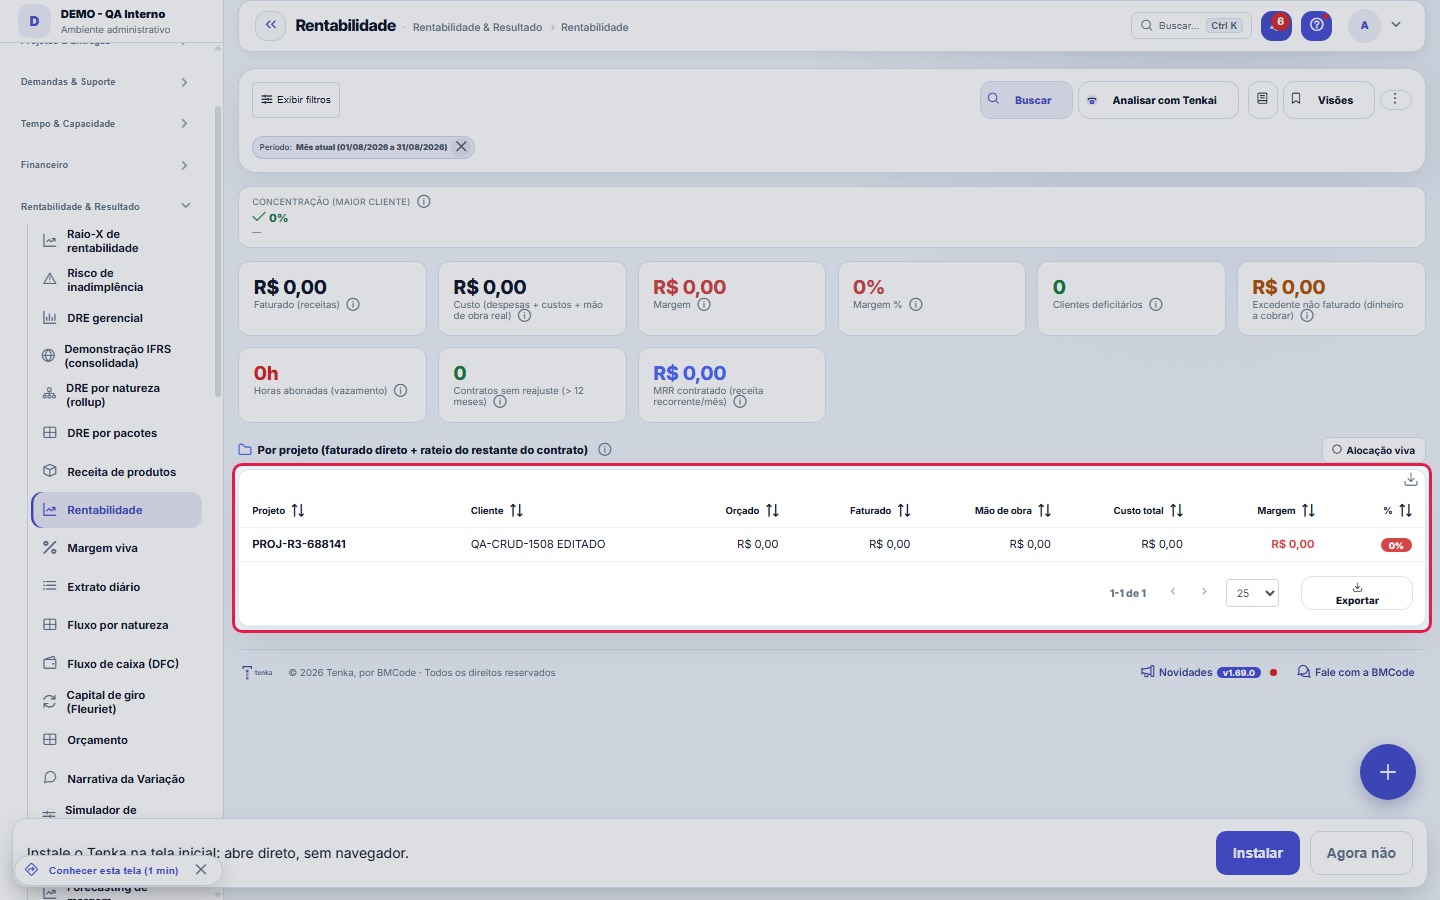Open DRE gerencial menu item
Image resolution: width=1440 pixels, height=900 pixels.
pyautogui.click(x=116, y=318)
